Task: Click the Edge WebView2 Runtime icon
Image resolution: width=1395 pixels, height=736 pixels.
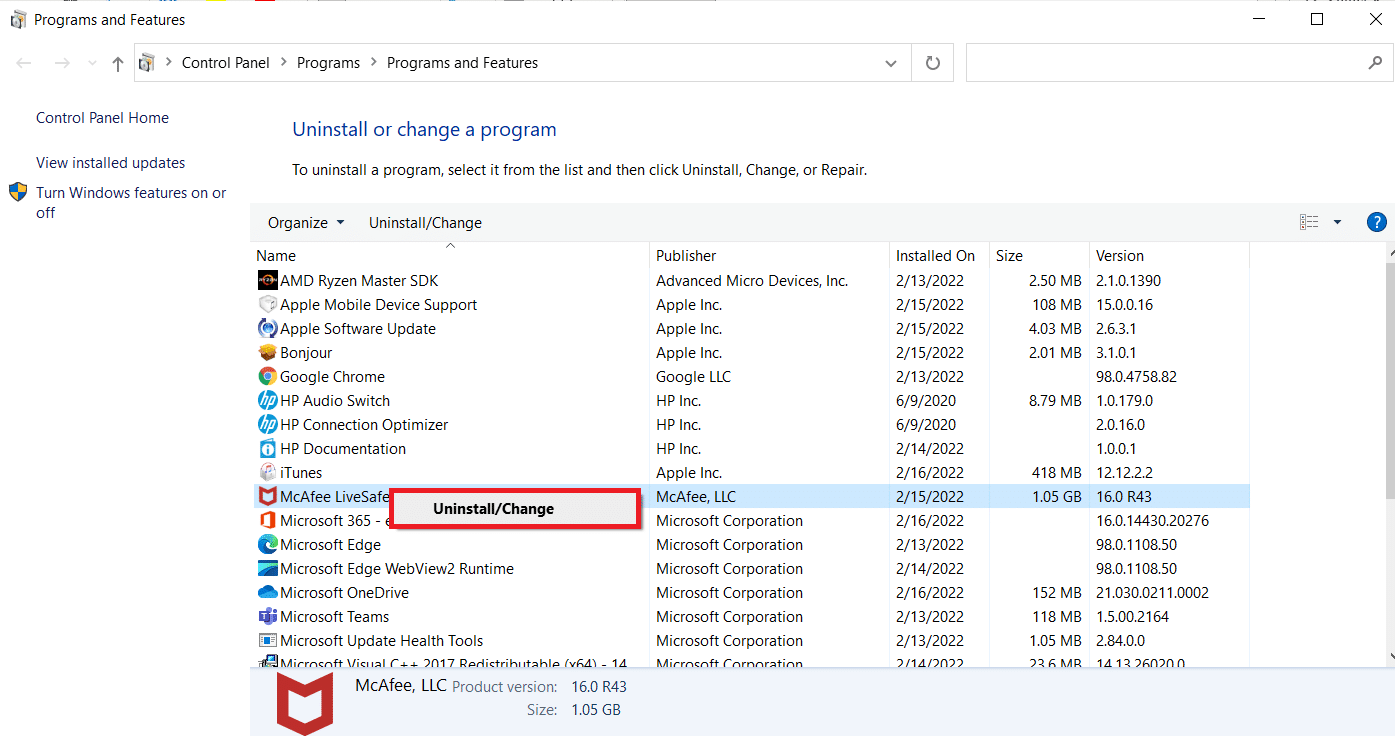Action: point(267,569)
